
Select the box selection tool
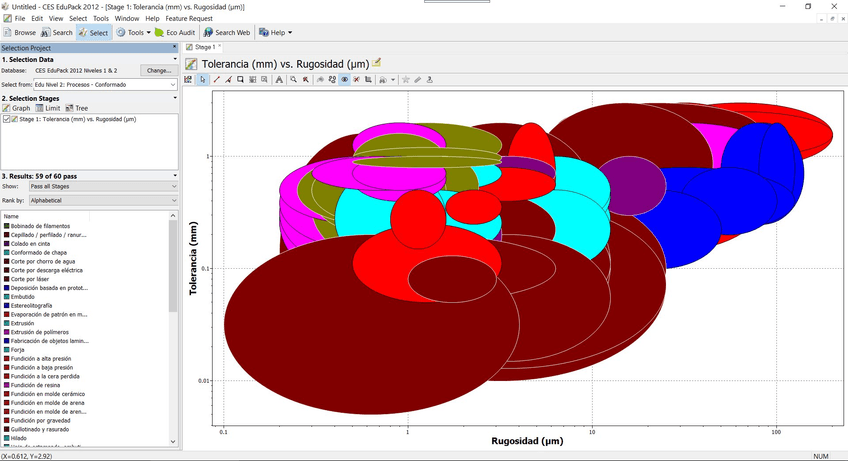coord(241,80)
